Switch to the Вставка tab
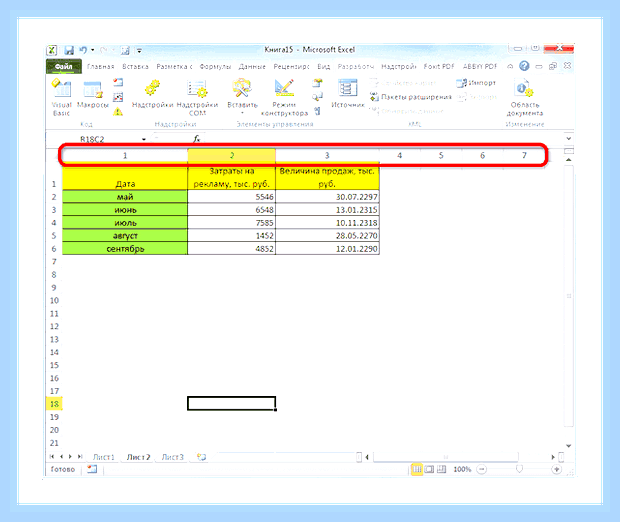Image resolution: width=620 pixels, height=522 pixels. (x=135, y=66)
